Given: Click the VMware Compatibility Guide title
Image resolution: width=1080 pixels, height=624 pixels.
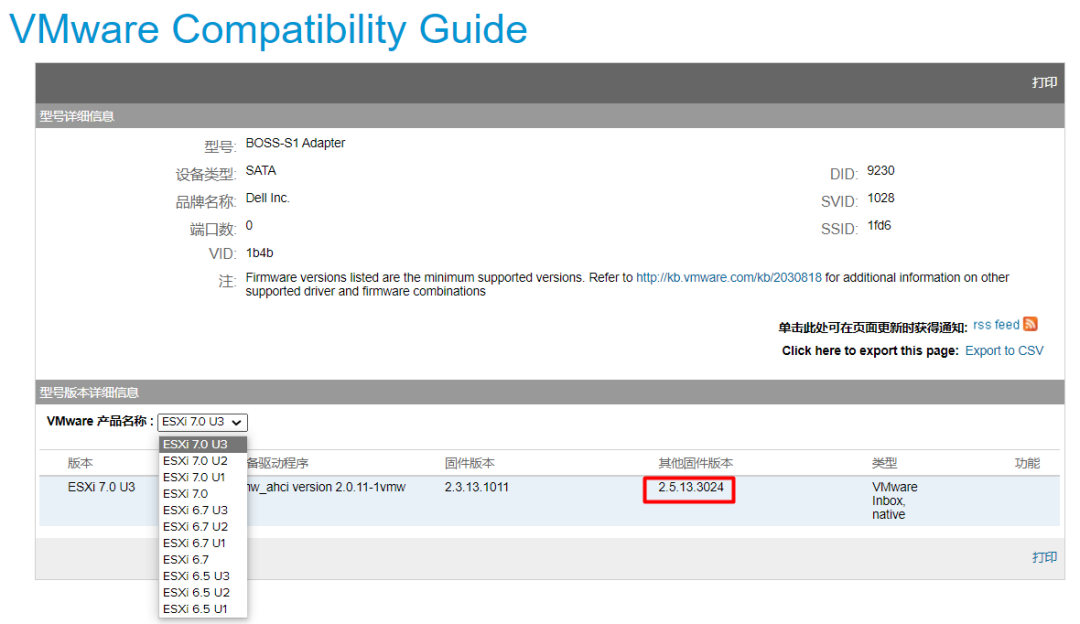Looking at the screenshot, I should (268, 30).
